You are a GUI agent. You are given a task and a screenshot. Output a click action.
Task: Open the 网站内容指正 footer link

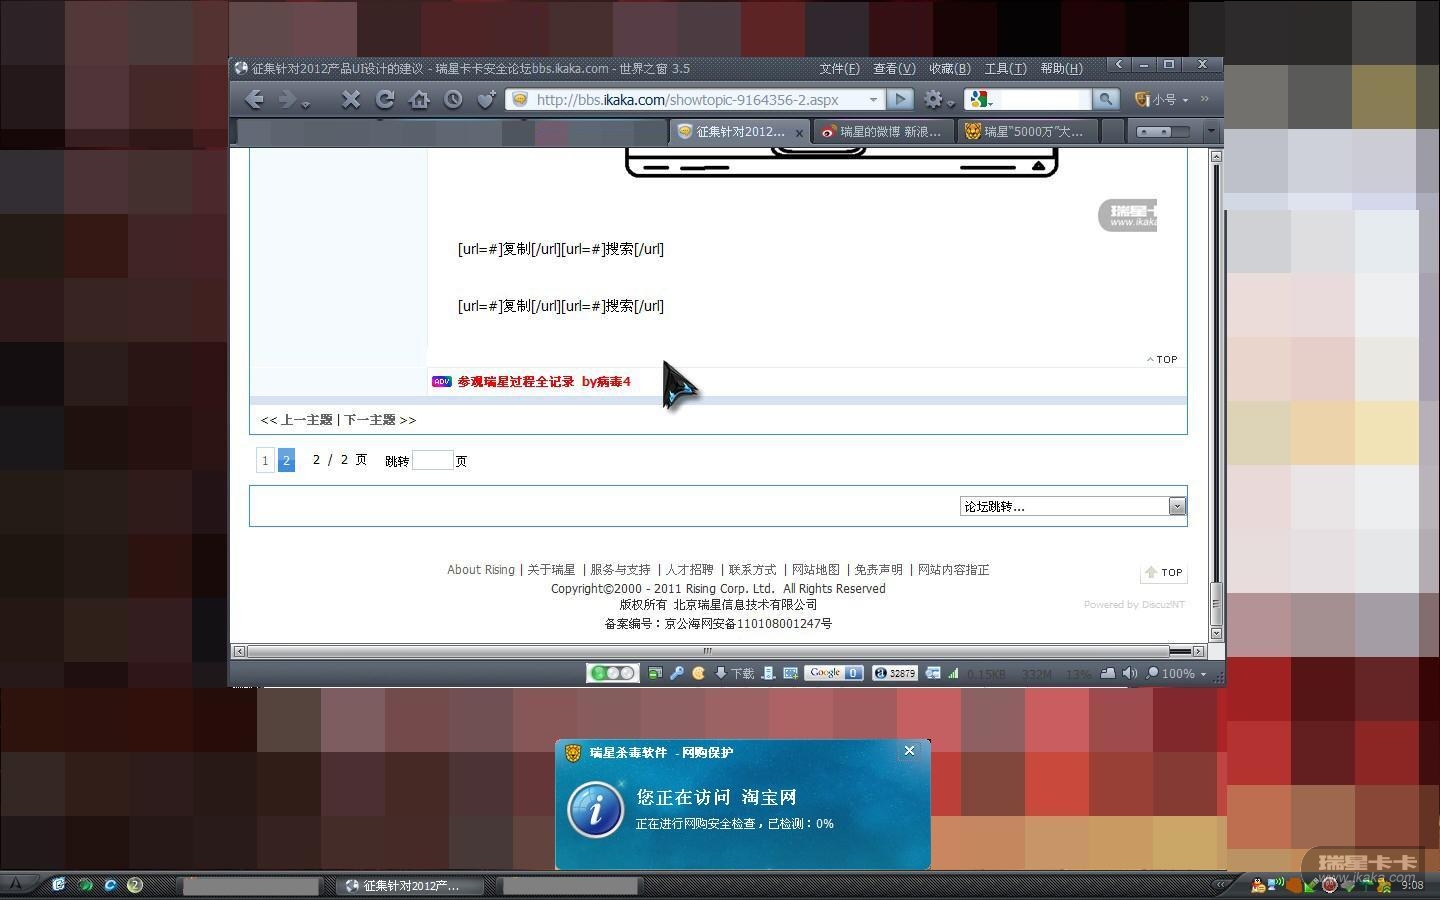(953, 569)
